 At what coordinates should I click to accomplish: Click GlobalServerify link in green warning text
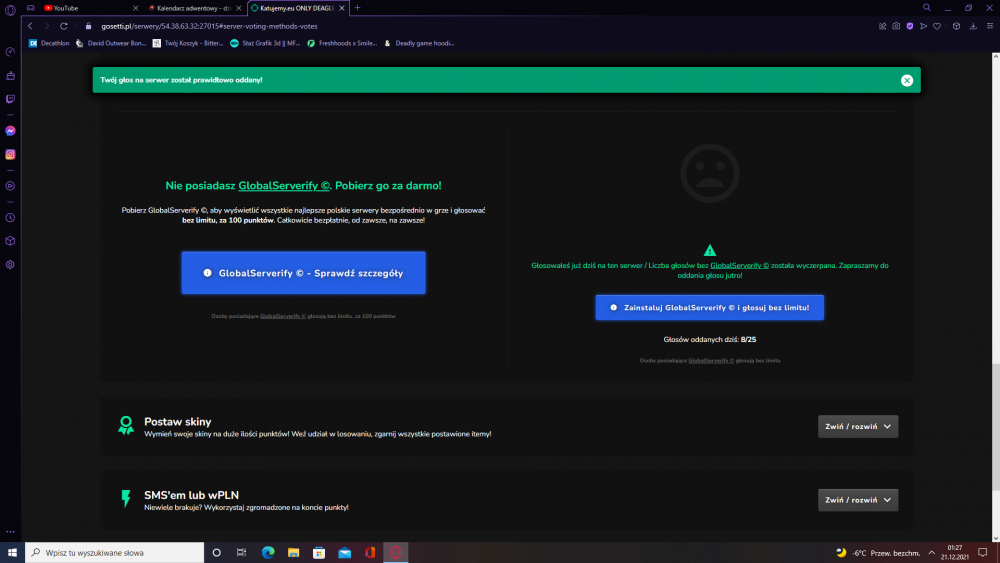click(739, 265)
